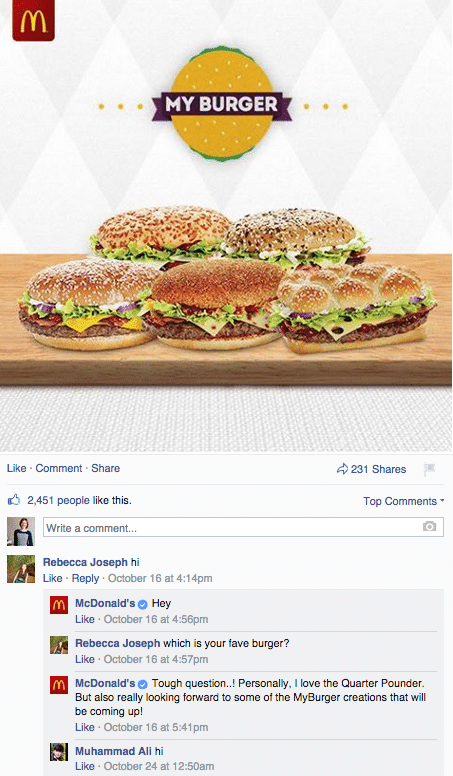Viewport: 453px width, 776px height.
Task: Click the post's Comment link
Action: [x=58, y=468]
